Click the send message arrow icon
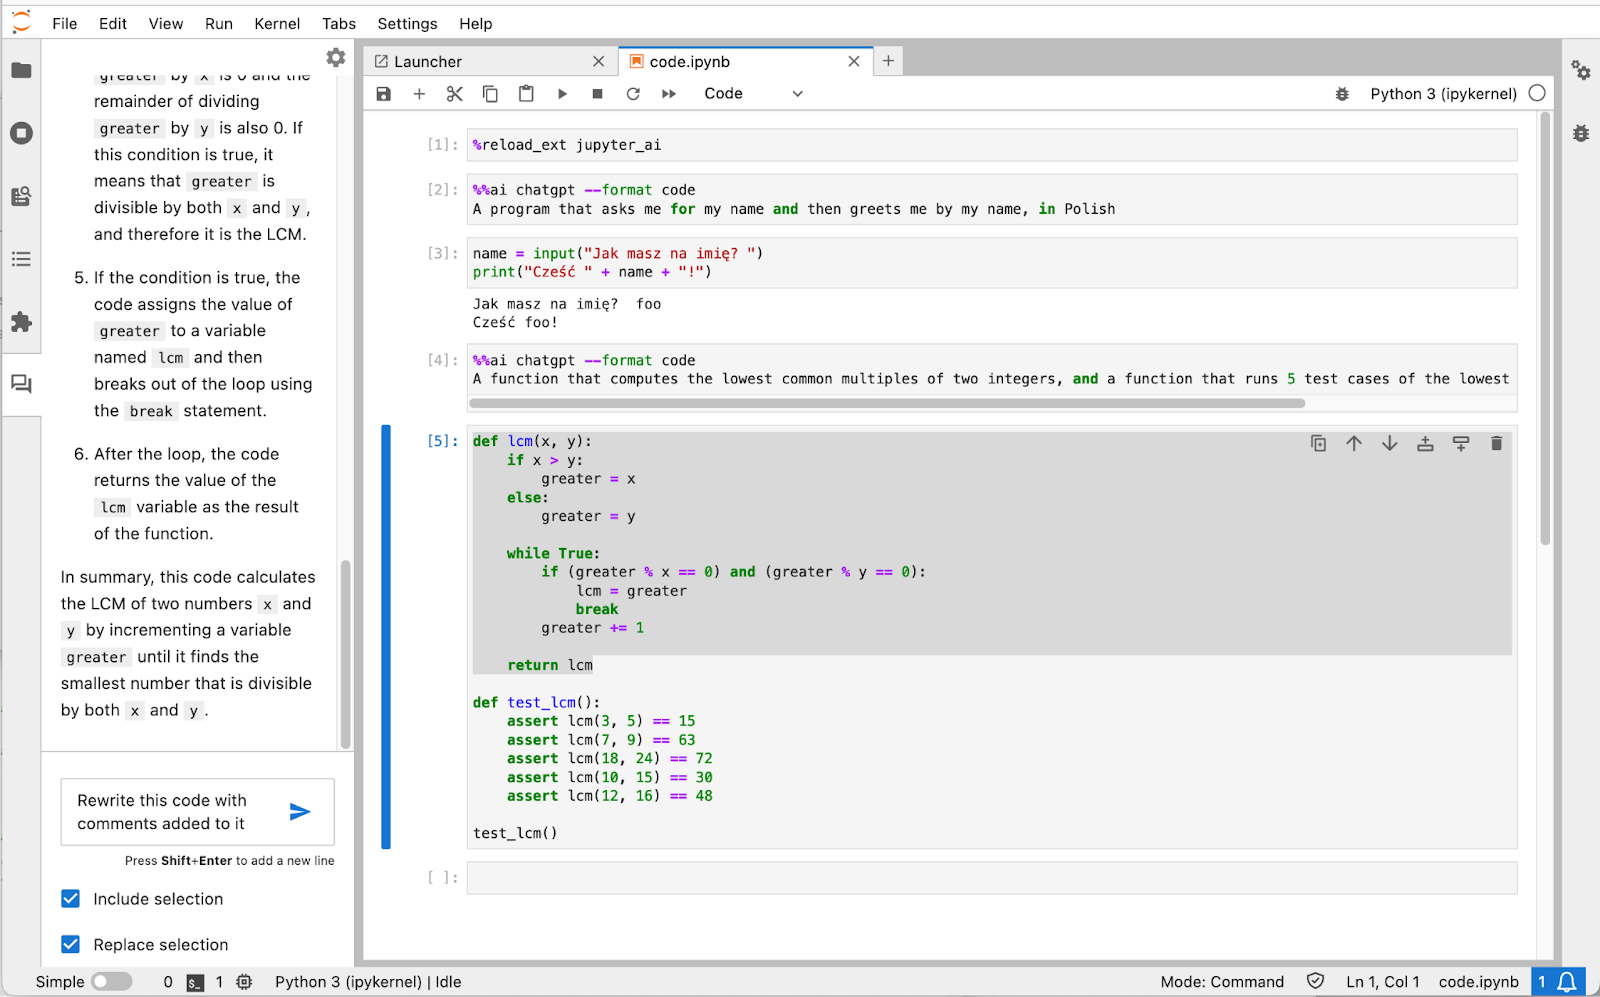Image resolution: width=1600 pixels, height=997 pixels. coord(299,812)
